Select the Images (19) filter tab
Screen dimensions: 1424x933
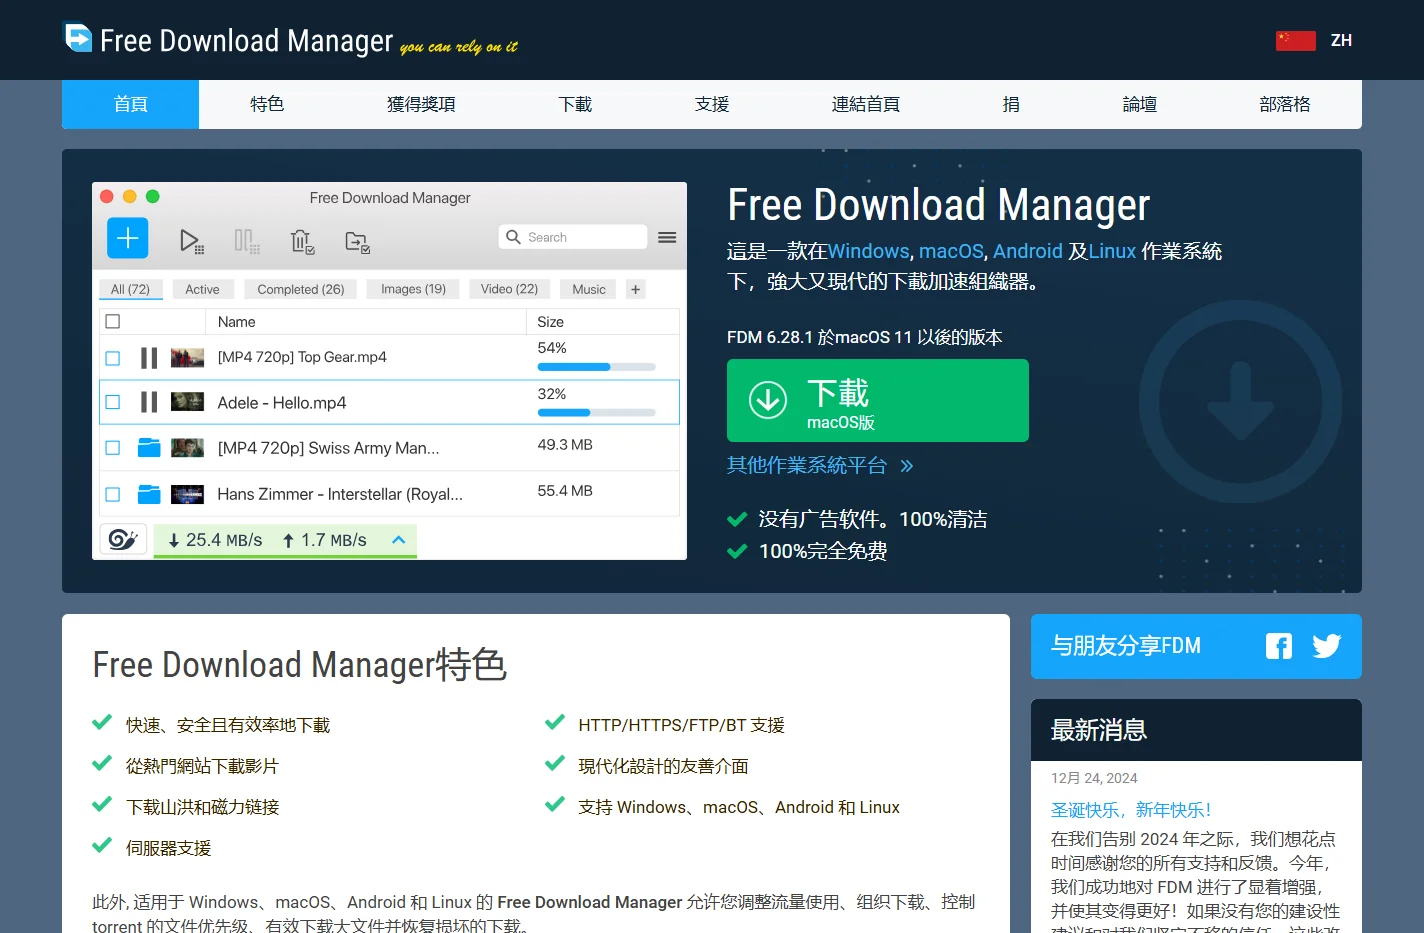[x=413, y=289]
